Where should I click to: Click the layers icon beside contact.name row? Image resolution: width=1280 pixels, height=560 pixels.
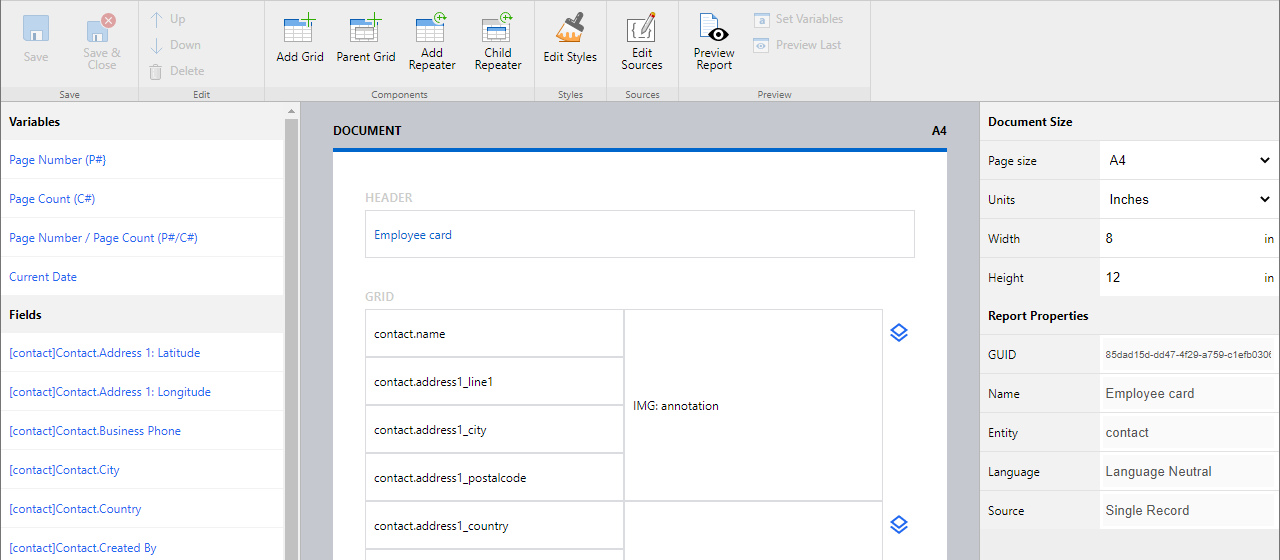coord(898,333)
